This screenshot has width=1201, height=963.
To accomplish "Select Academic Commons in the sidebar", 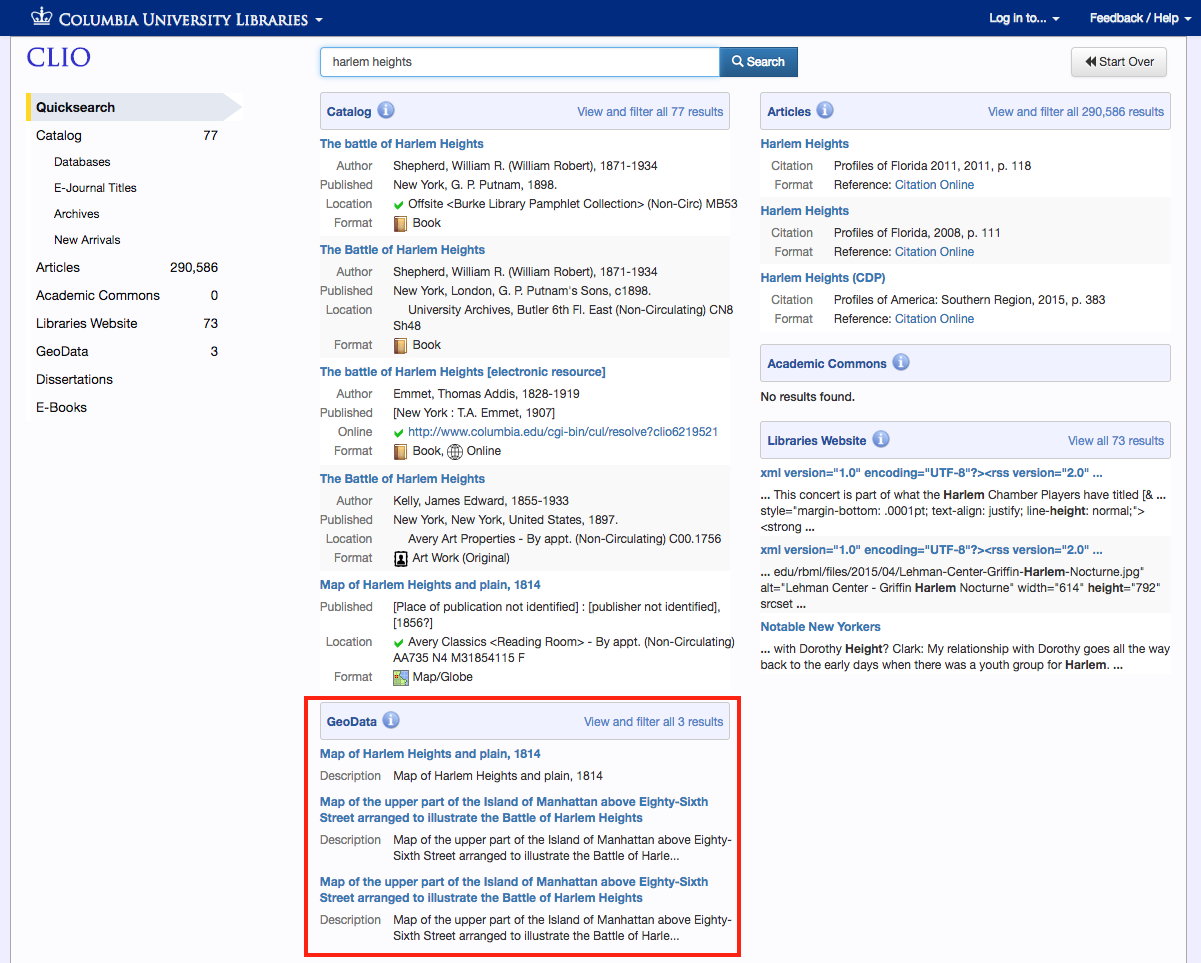I will 98,295.
